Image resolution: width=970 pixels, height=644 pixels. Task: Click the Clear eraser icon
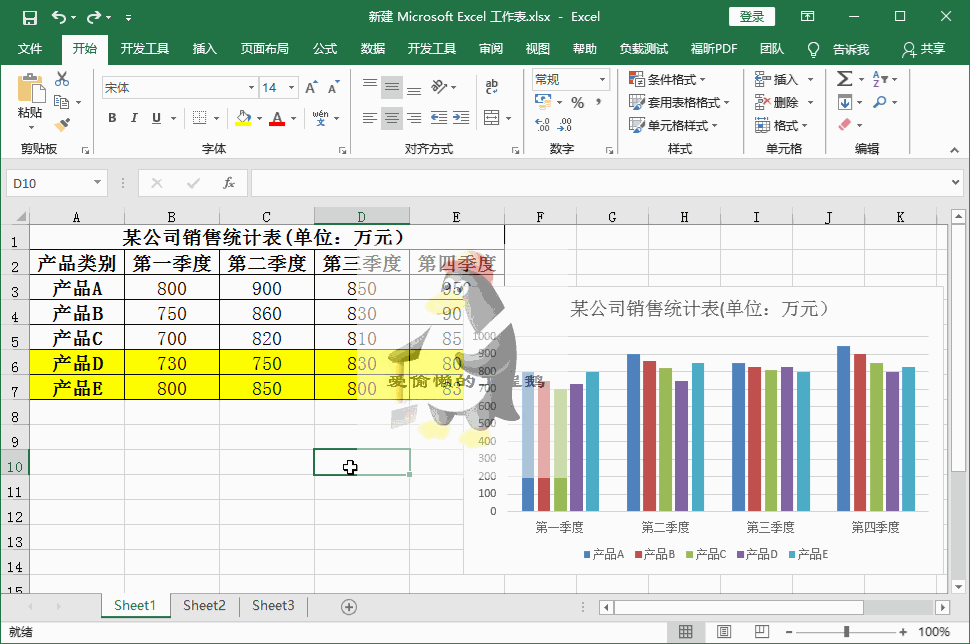click(x=845, y=124)
